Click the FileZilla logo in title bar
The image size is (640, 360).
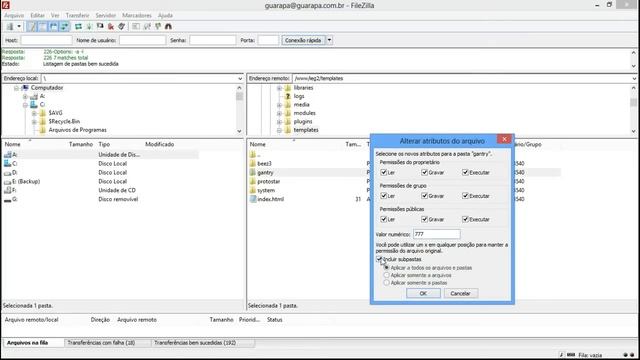coord(6,5)
